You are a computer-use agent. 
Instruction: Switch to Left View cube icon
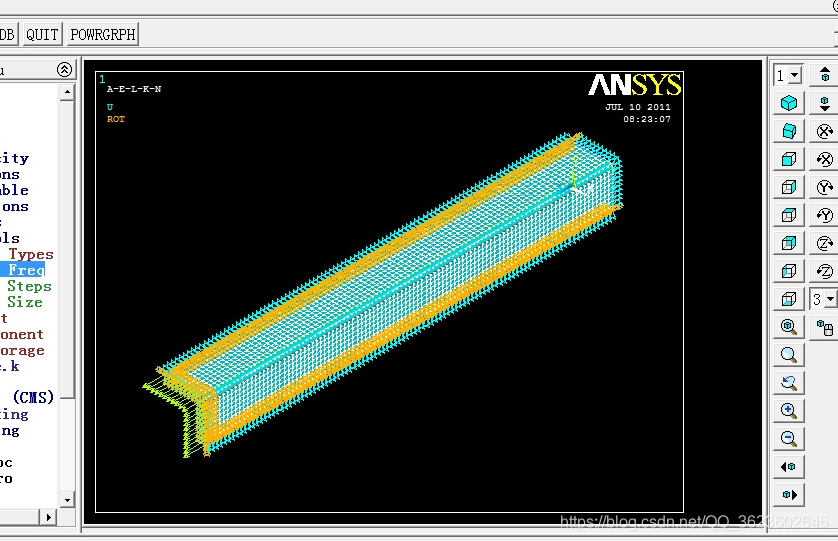789,271
